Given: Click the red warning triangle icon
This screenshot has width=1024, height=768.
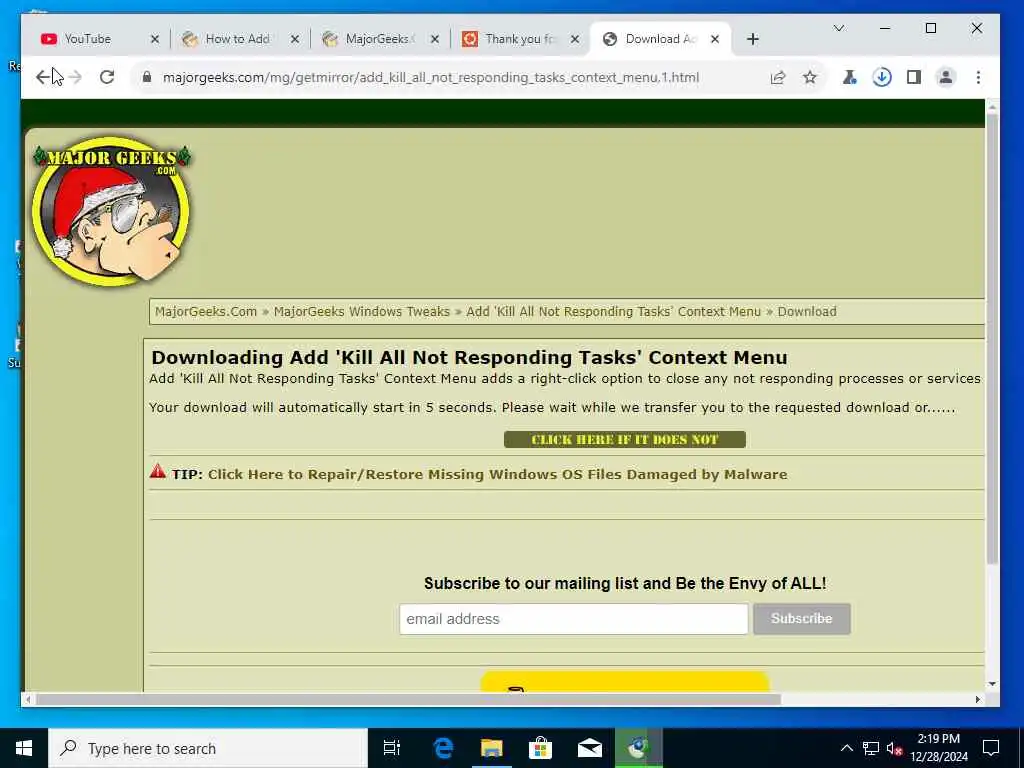Looking at the screenshot, I should point(157,471).
